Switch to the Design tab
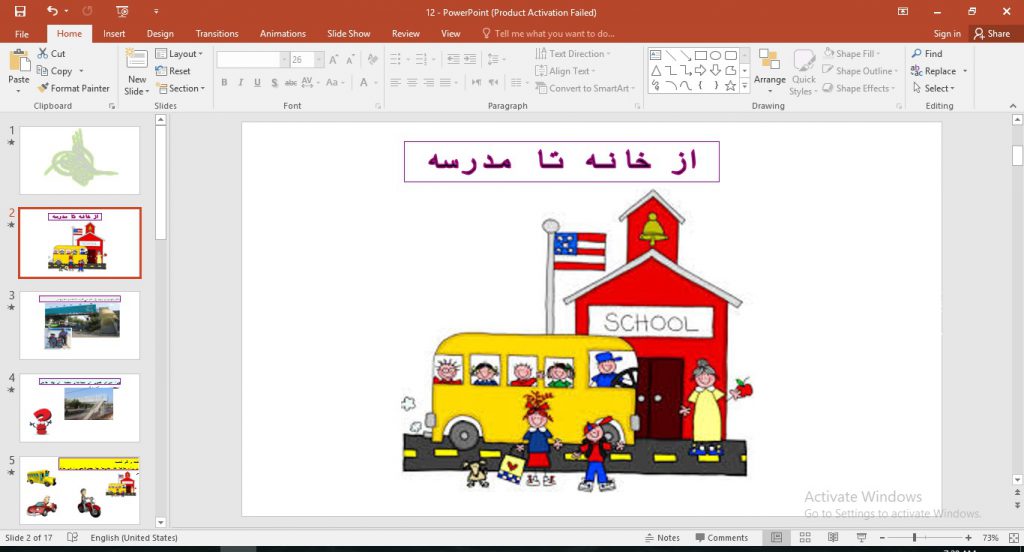 tap(160, 33)
